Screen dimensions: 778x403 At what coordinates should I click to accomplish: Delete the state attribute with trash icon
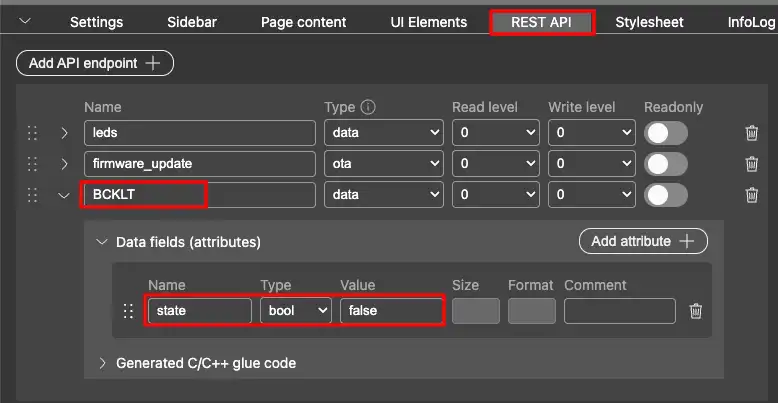point(696,311)
